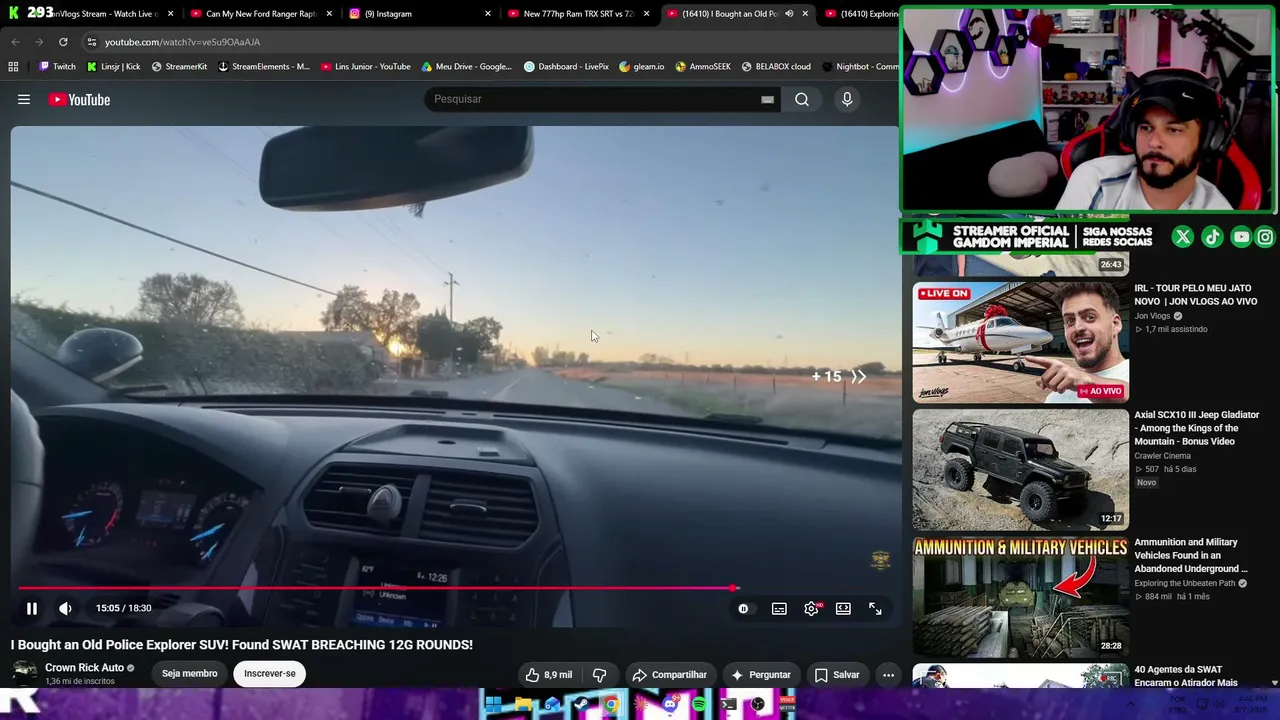Click Crown Rick Auto channel avatar
The image size is (1280, 720).
click(24, 673)
